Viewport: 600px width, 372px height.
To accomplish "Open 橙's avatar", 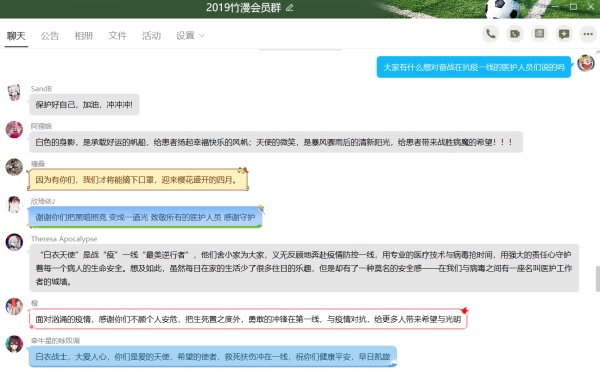I will (x=14, y=307).
